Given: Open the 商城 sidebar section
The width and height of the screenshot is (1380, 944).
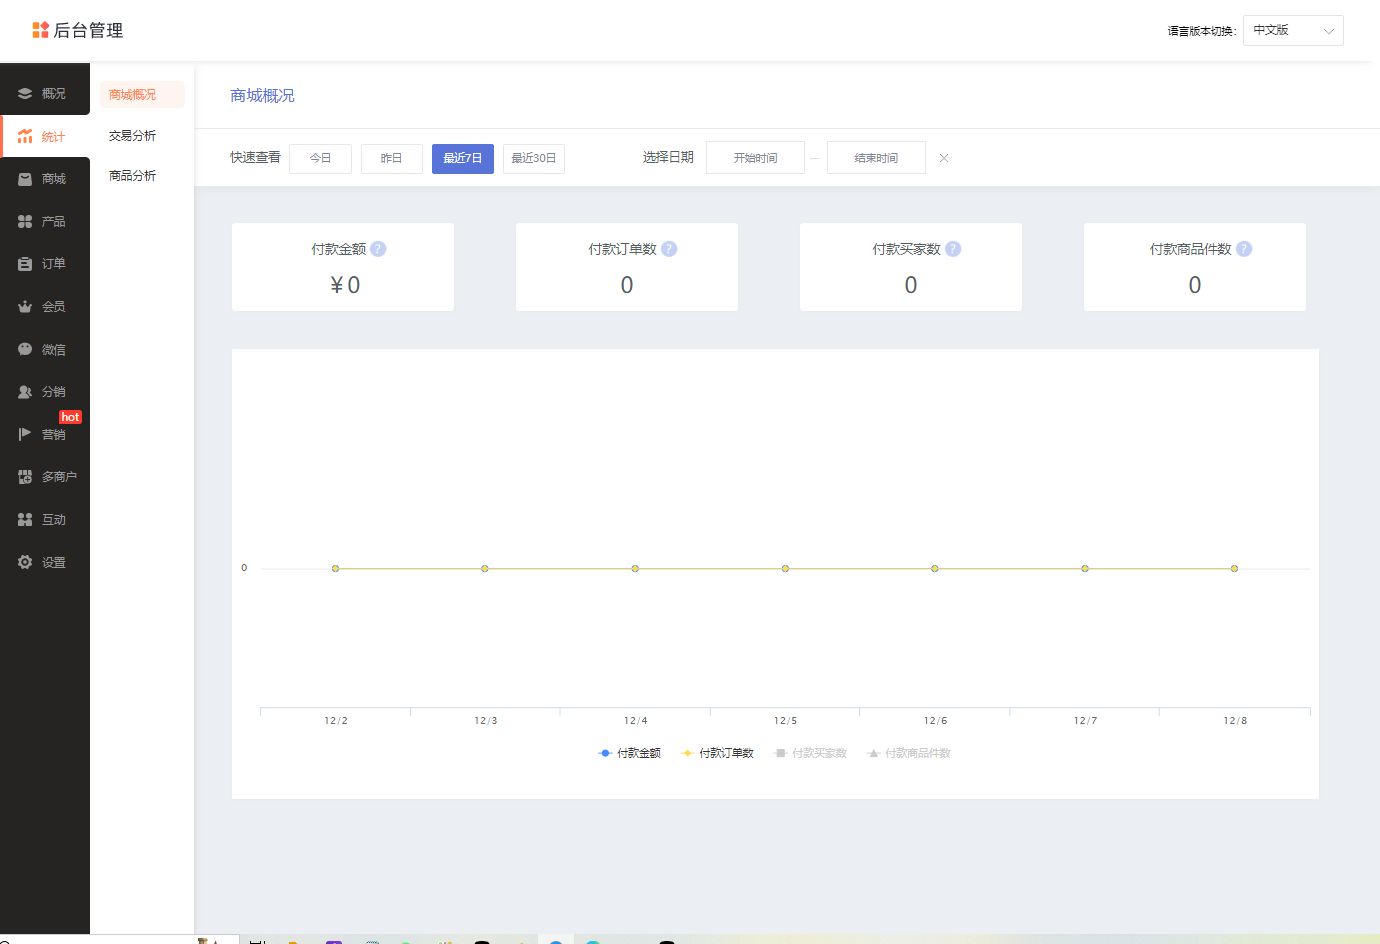Looking at the screenshot, I should (x=45, y=179).
